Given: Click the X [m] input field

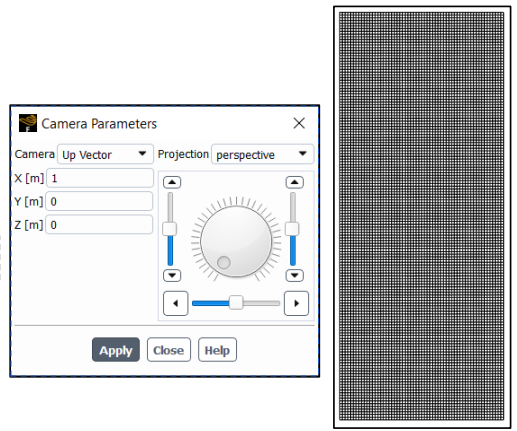Looking at the screenshot, I should point(100,178).
